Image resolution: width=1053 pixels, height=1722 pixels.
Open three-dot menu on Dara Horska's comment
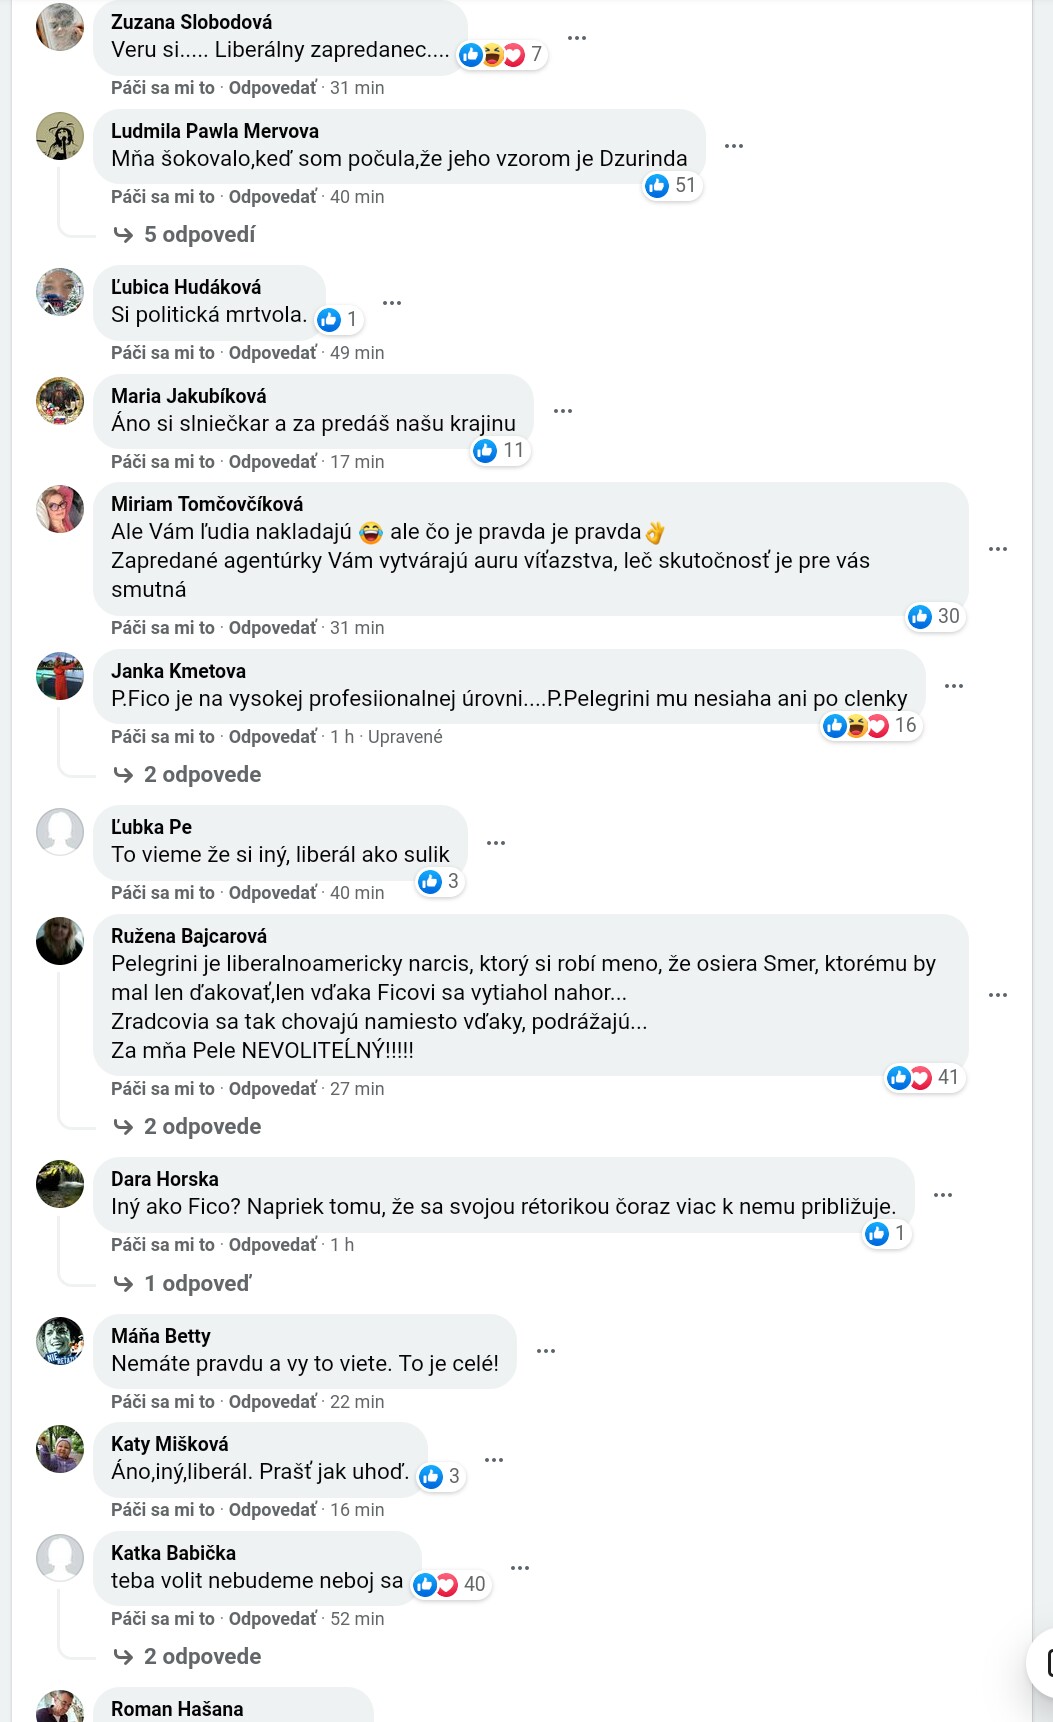pos(943,1195)
